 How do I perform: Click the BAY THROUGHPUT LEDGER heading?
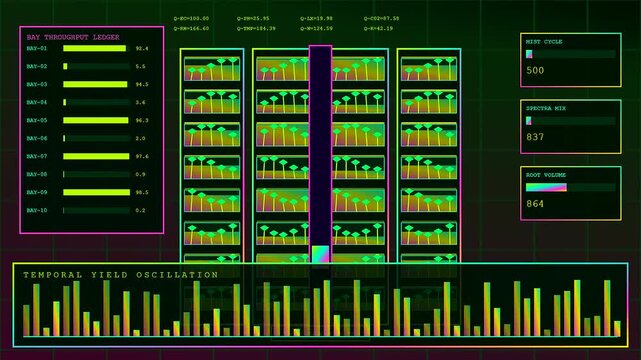(73, 37)
